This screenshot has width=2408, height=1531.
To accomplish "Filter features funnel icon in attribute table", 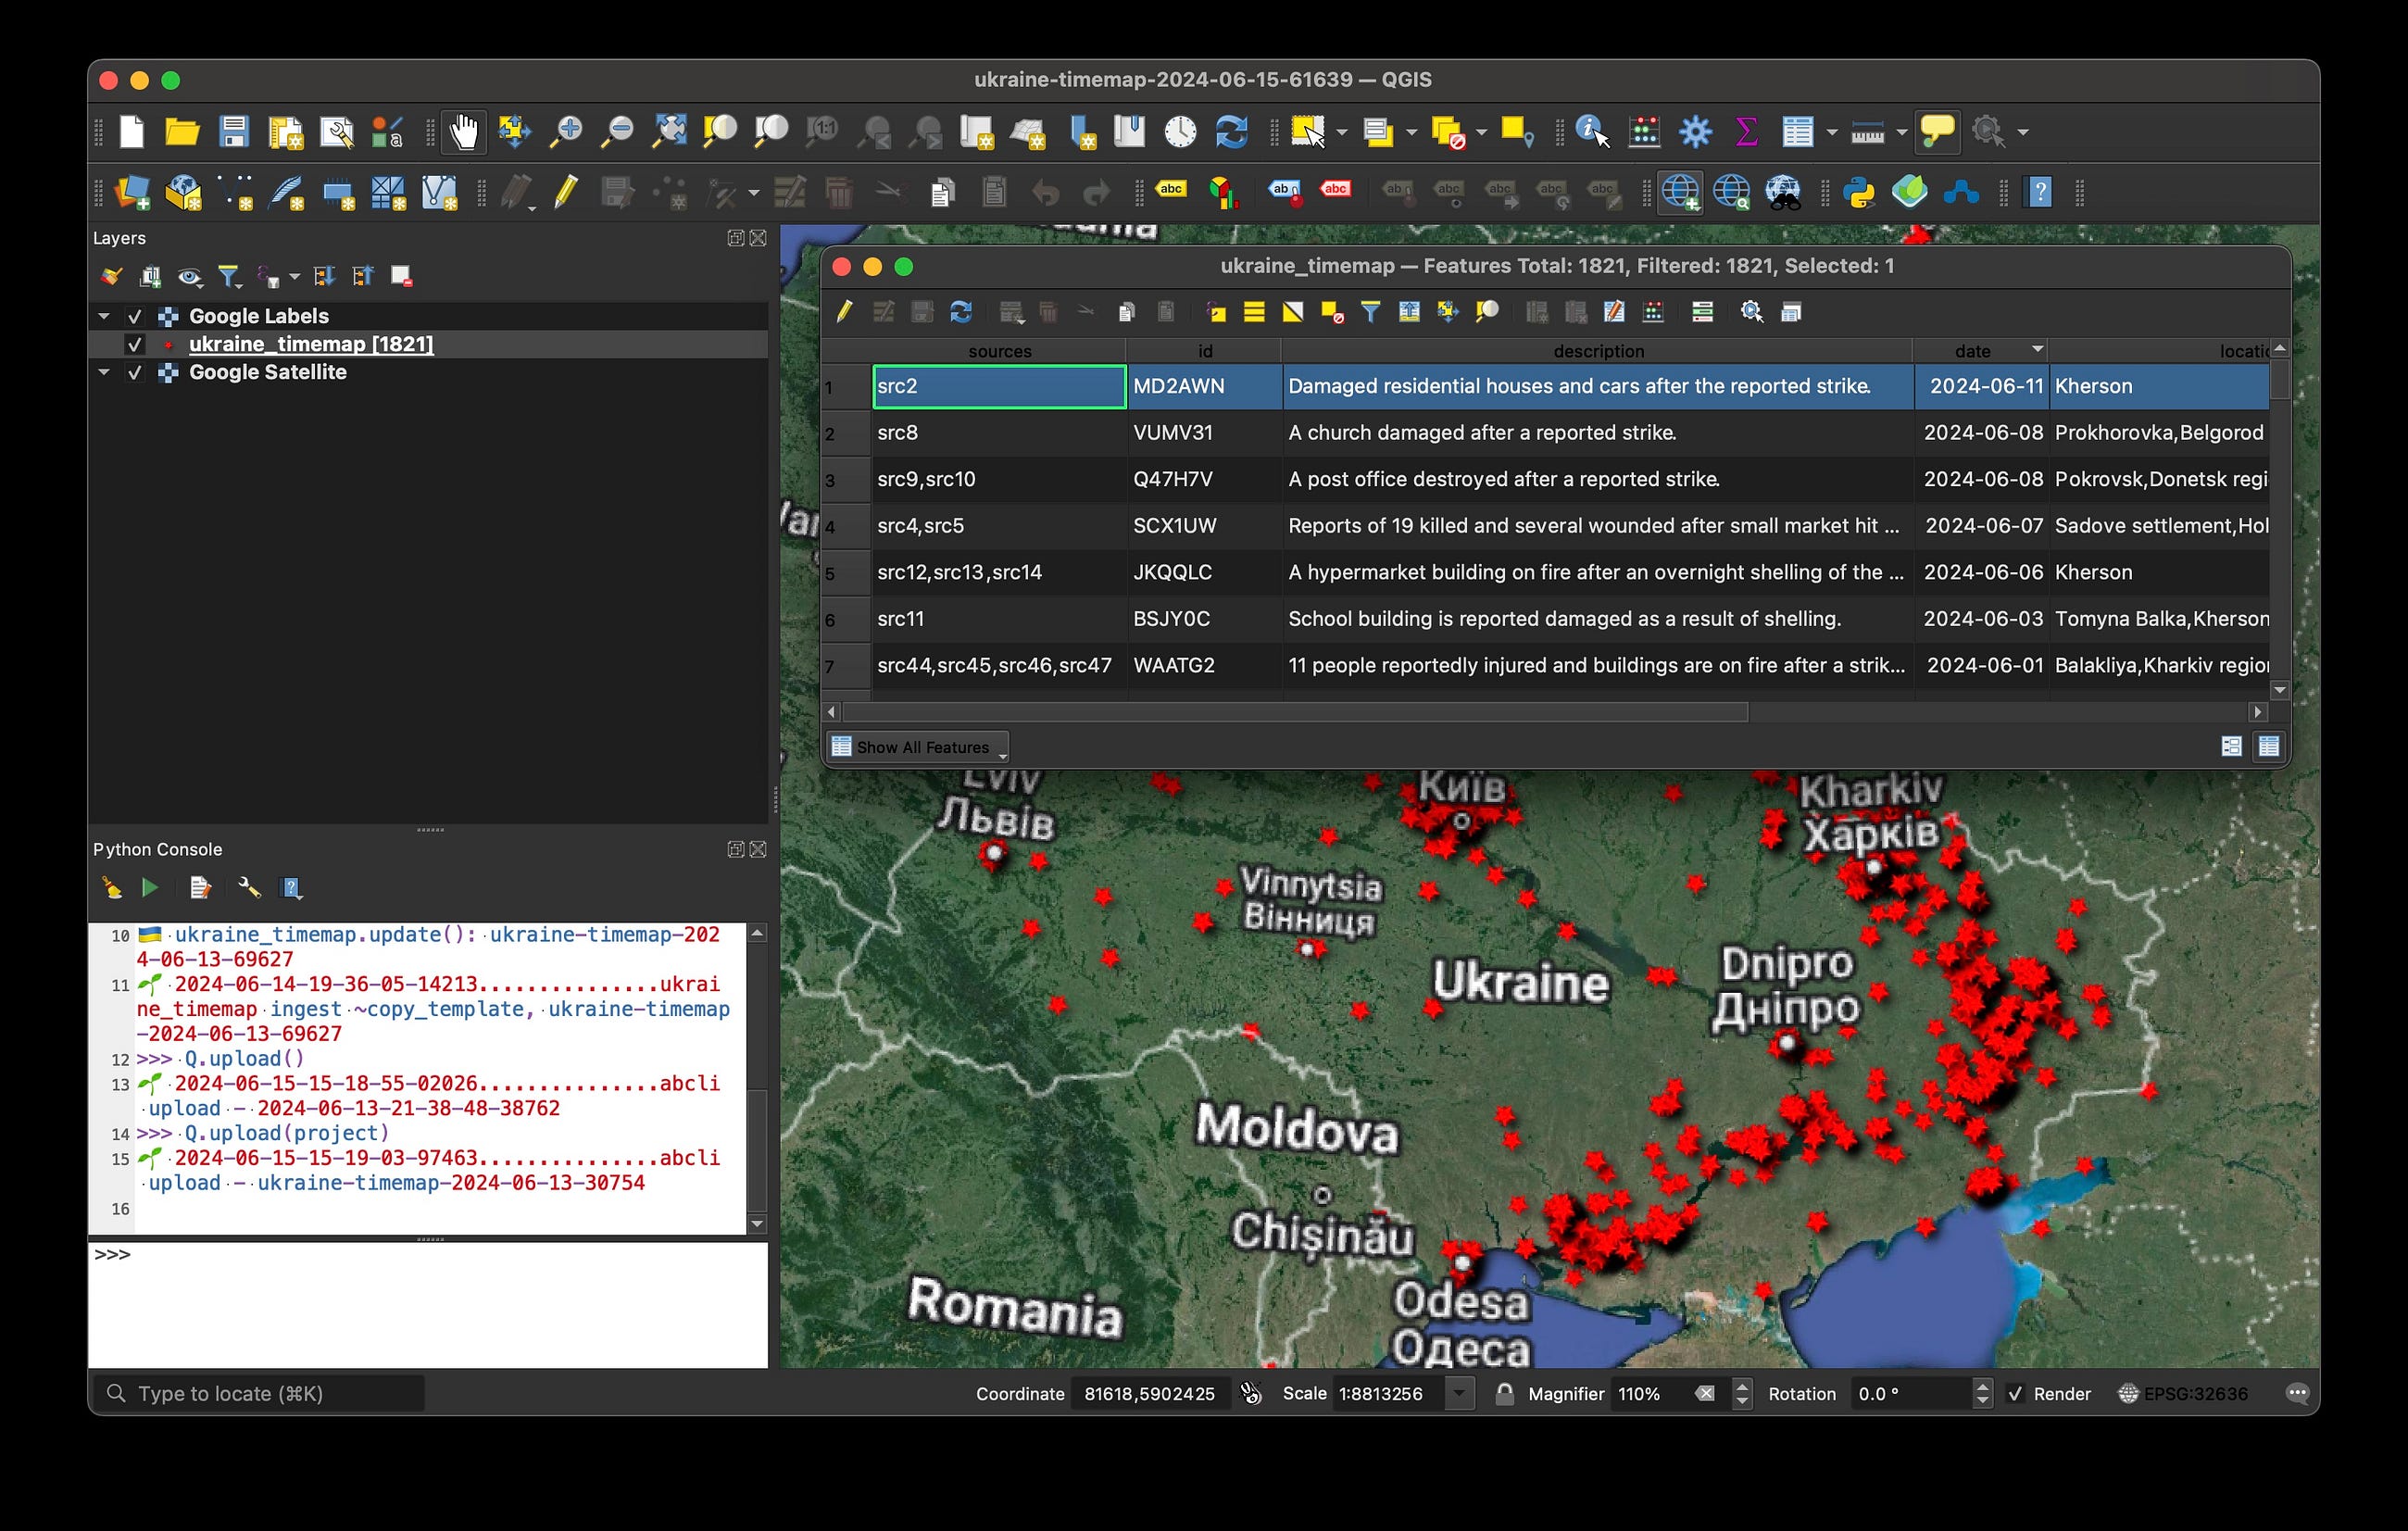I will tap(1371, 312).
